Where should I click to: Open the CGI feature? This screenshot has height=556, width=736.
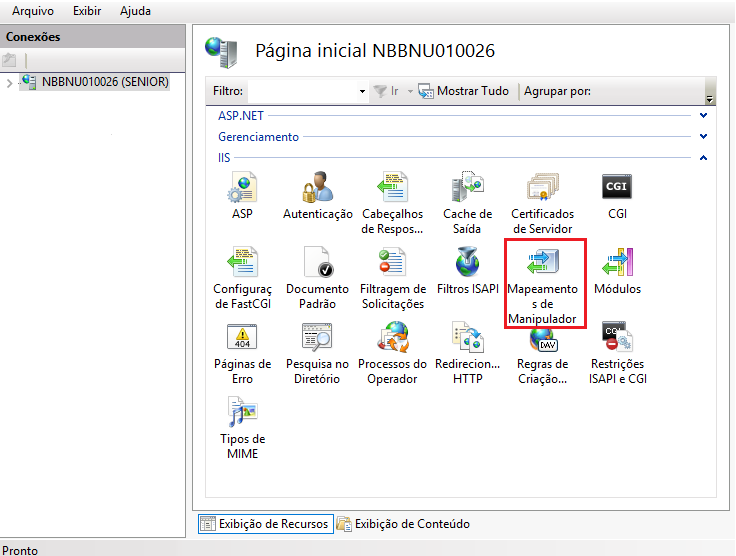tap(617, 196)
